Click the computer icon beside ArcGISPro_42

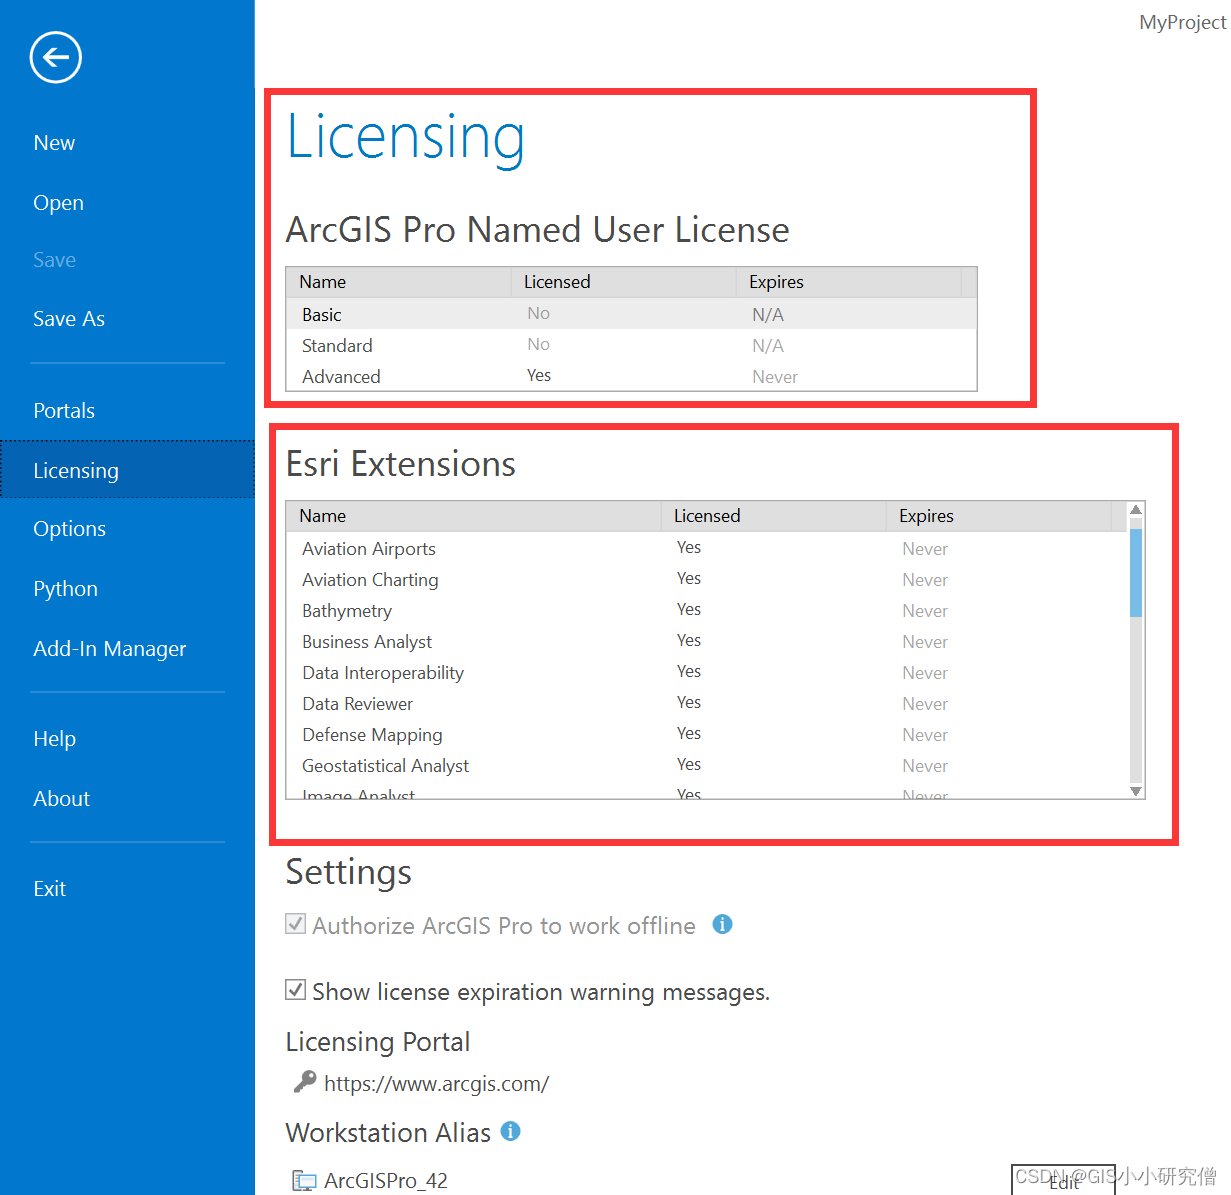[x=304, y=1181]
